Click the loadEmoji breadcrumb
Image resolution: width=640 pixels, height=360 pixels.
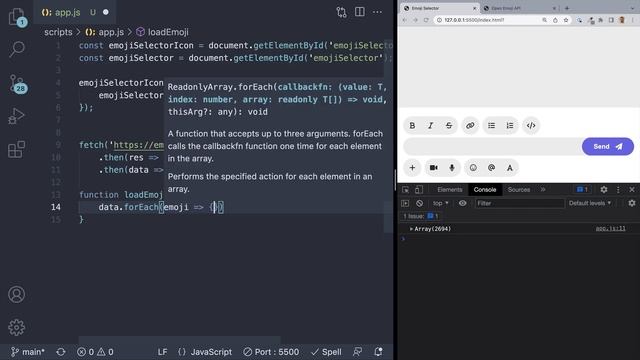[x=162, y=32]
